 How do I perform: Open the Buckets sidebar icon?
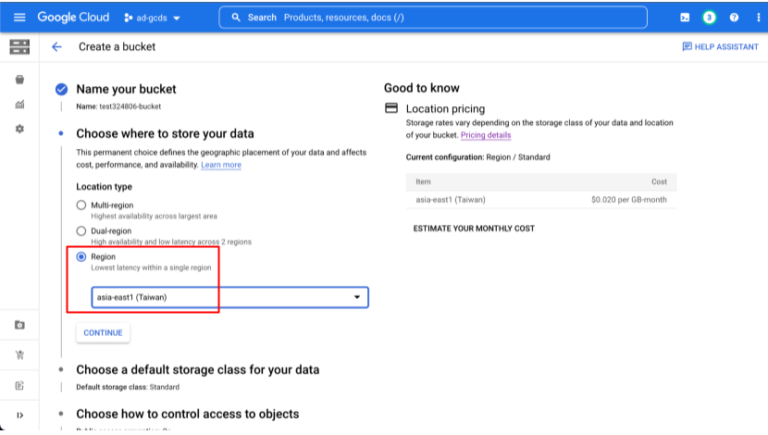[20, 79]
